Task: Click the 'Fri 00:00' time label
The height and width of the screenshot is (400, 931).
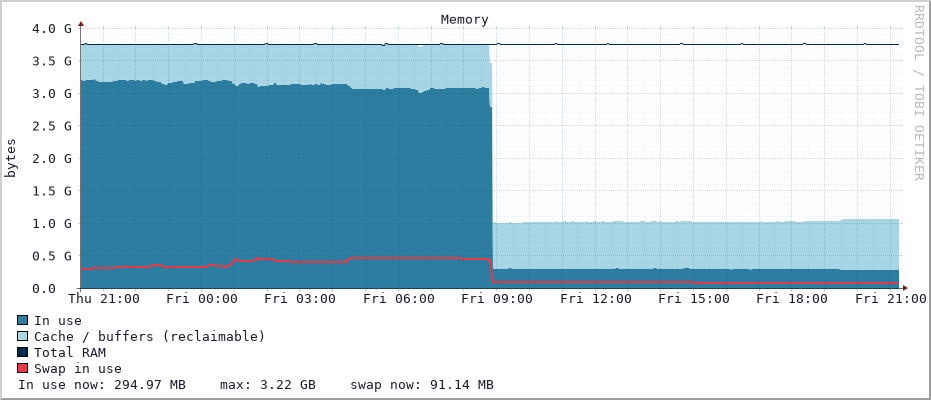Action: pos(202,299)
